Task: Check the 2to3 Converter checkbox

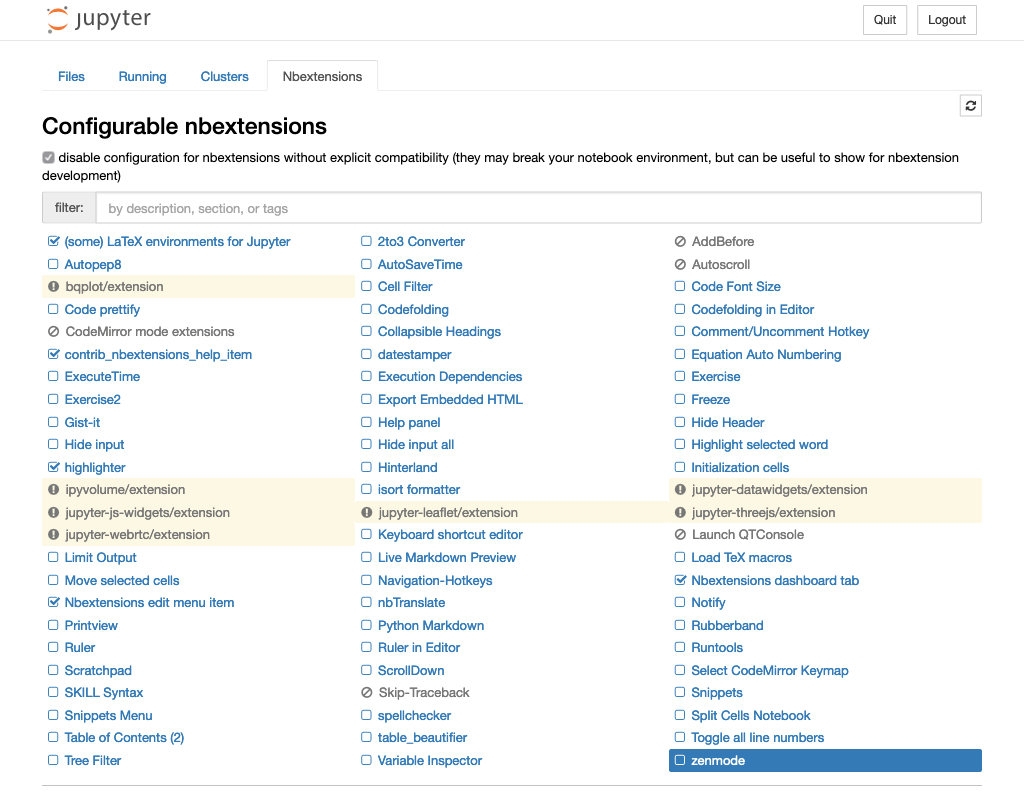Action: coord(366,241)
